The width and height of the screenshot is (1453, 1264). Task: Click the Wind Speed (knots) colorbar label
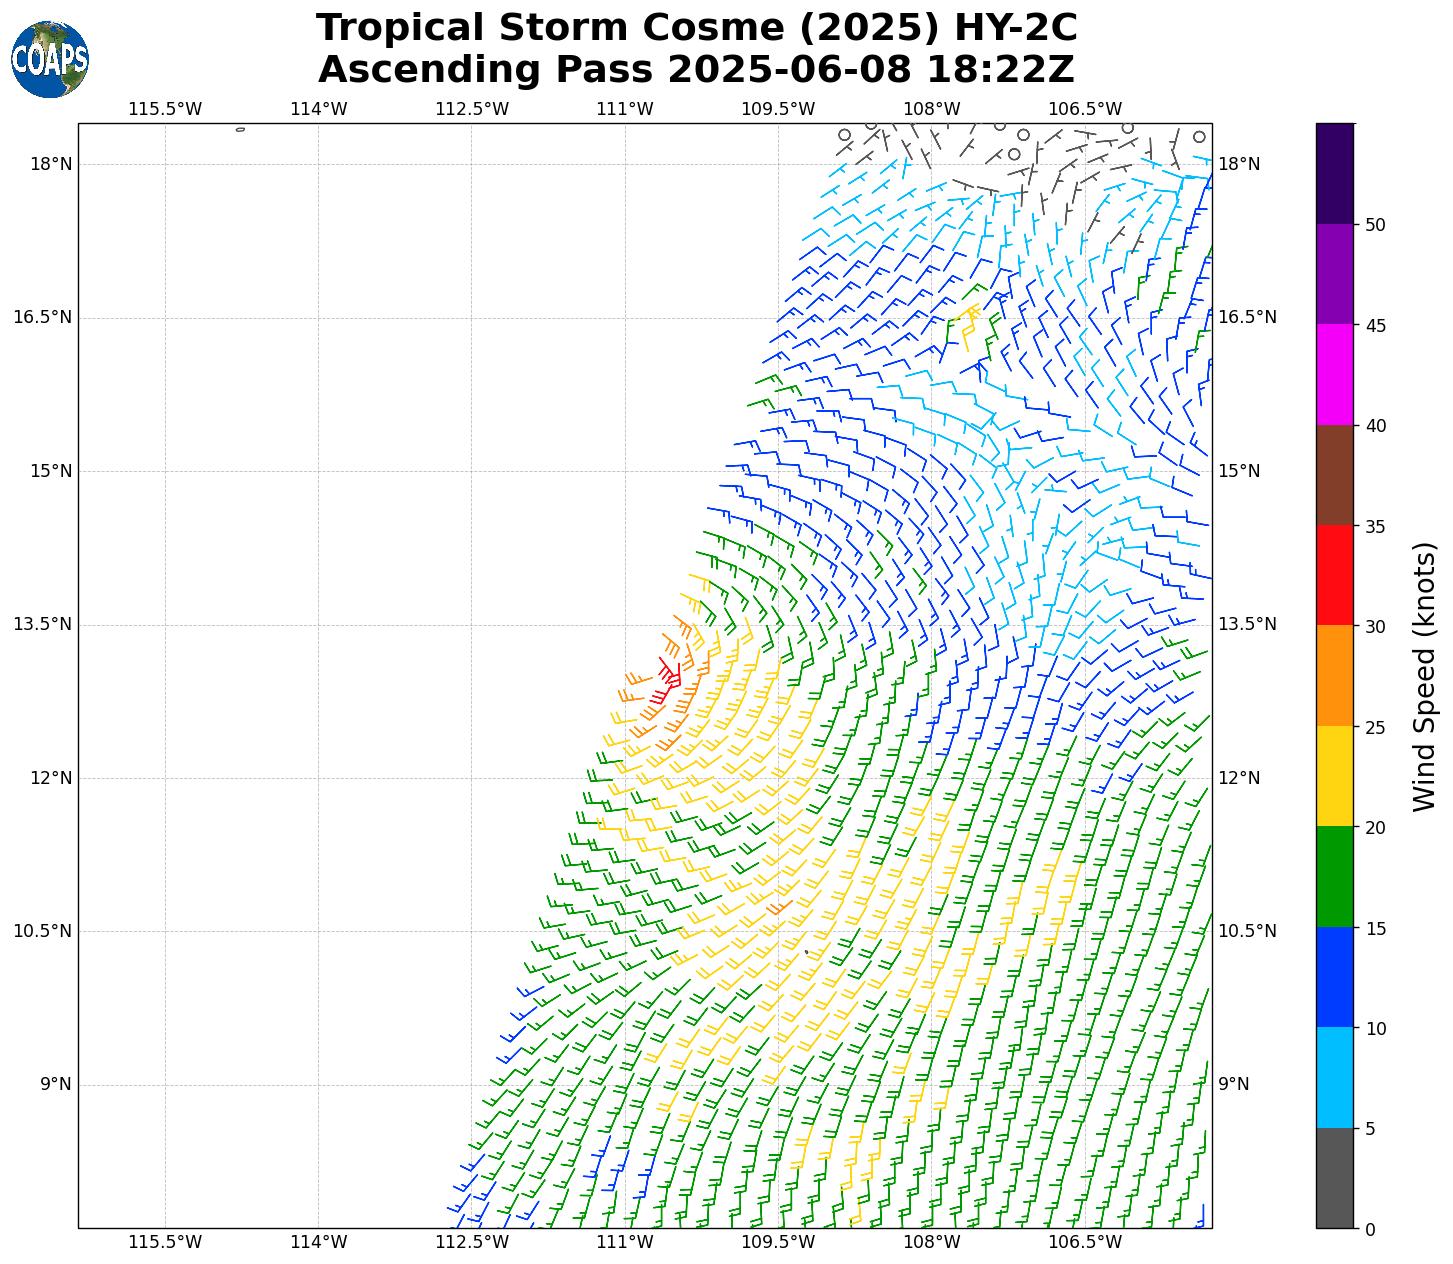[1424, 677]
